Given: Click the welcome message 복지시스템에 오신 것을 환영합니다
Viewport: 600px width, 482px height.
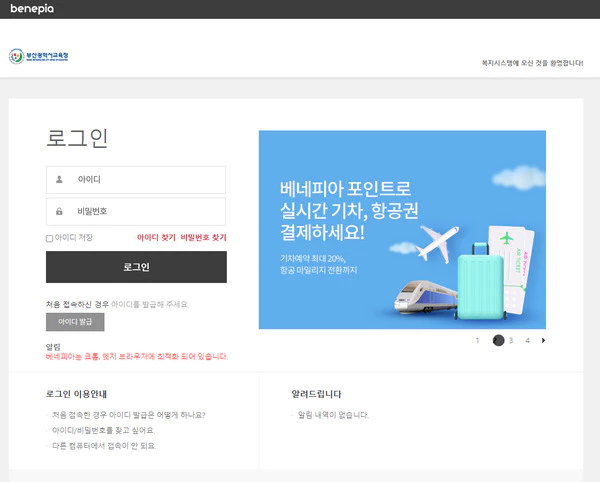Looking at the screenshot, I should (x=532, y=63).
